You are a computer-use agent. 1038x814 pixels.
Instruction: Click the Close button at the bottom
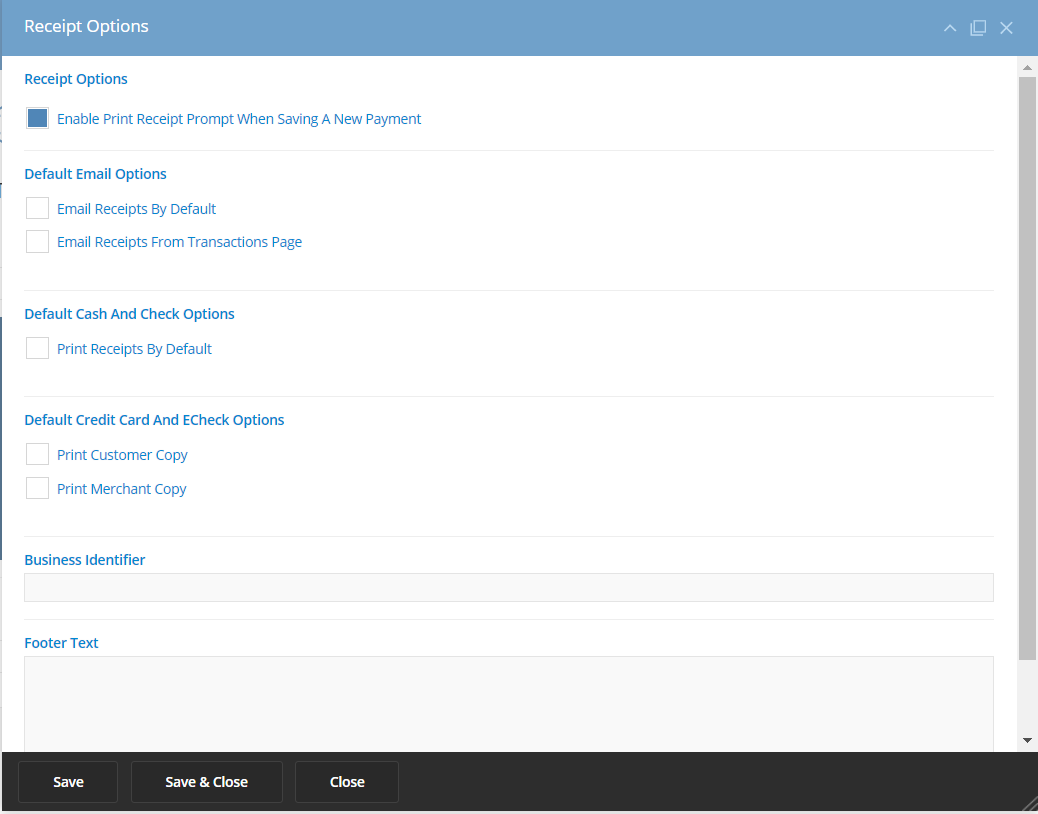[346, 781]
